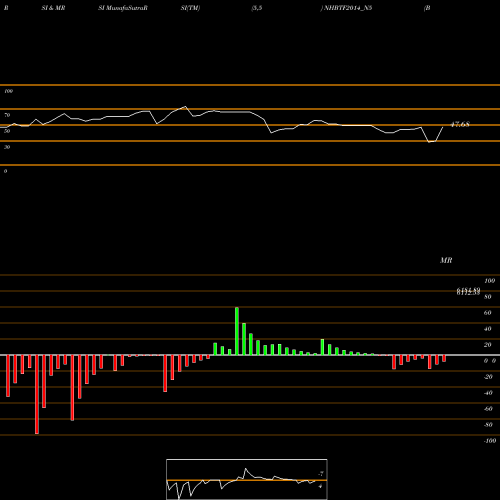The image size is (500, 500).
Task: Click the tallest green MR bar
Action: [x=237, y=331]
